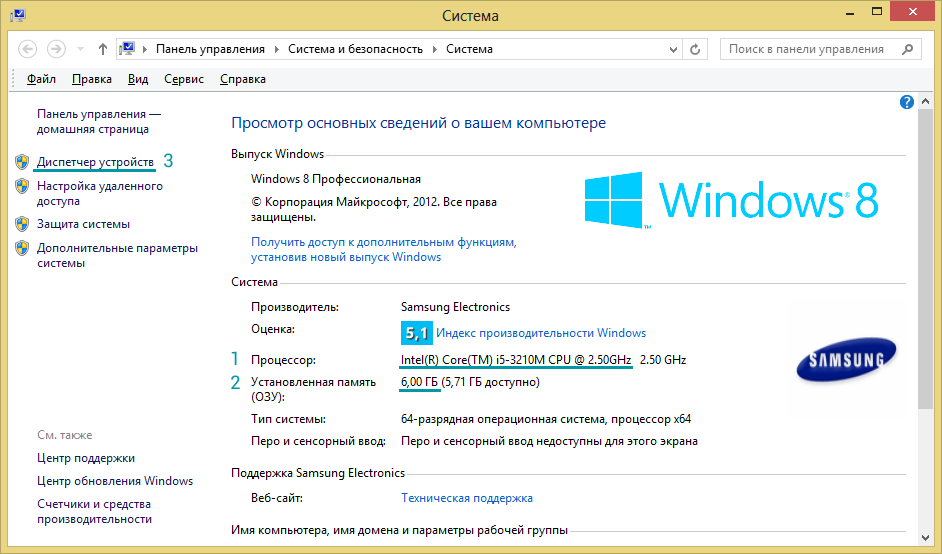Screen dimensions: 942x554
Task: Click shield icon beside Диспетчер устройств
Action: coord(22,162)
